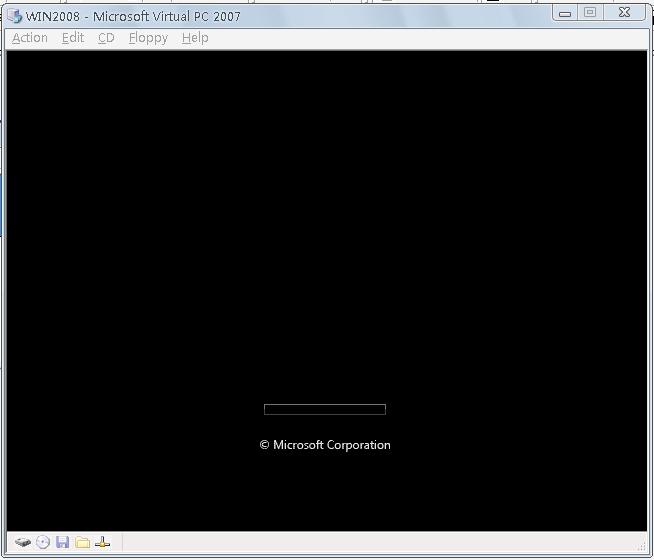Click the Microsoft Corporation copyright text
This screenshot has height=560, width=654.
pyautogui.click(x=325, y=445)
